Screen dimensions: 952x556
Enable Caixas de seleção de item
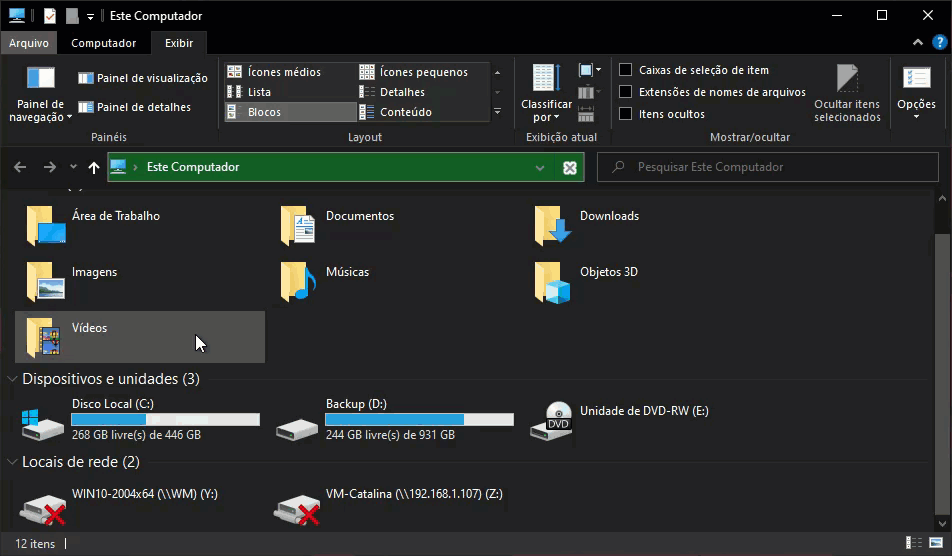625,70
